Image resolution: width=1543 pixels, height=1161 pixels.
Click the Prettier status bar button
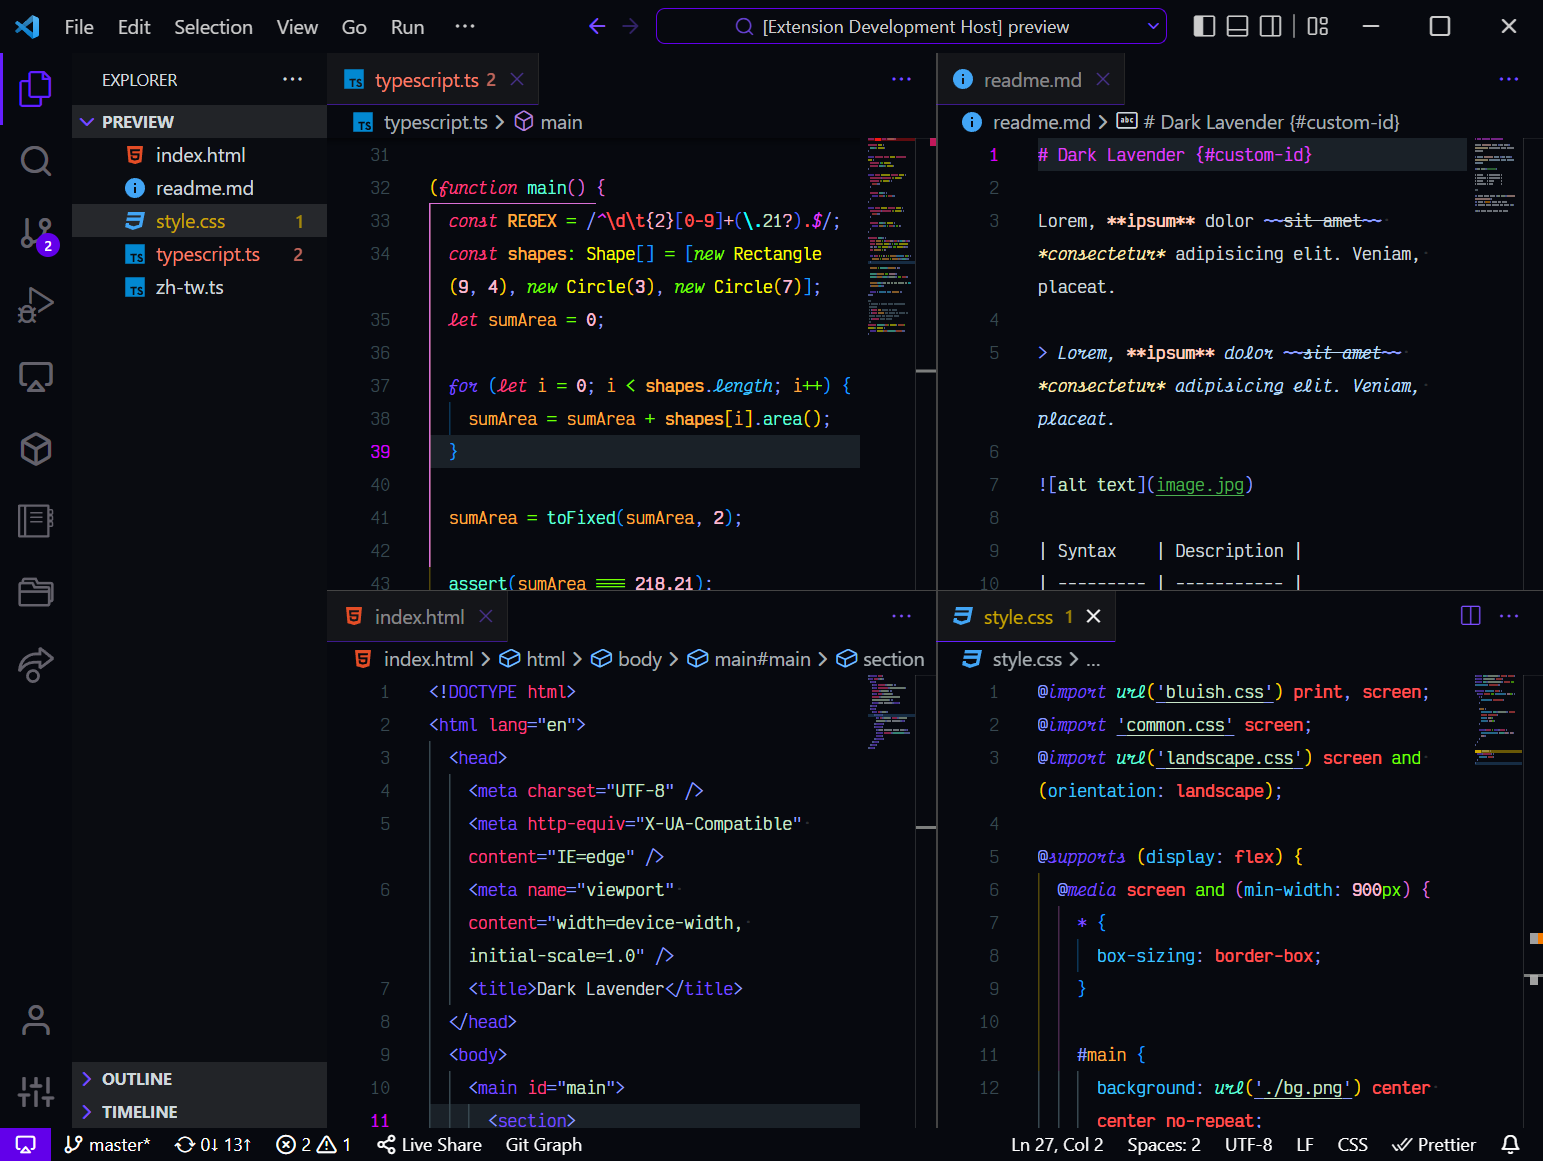point(1434,1145)
